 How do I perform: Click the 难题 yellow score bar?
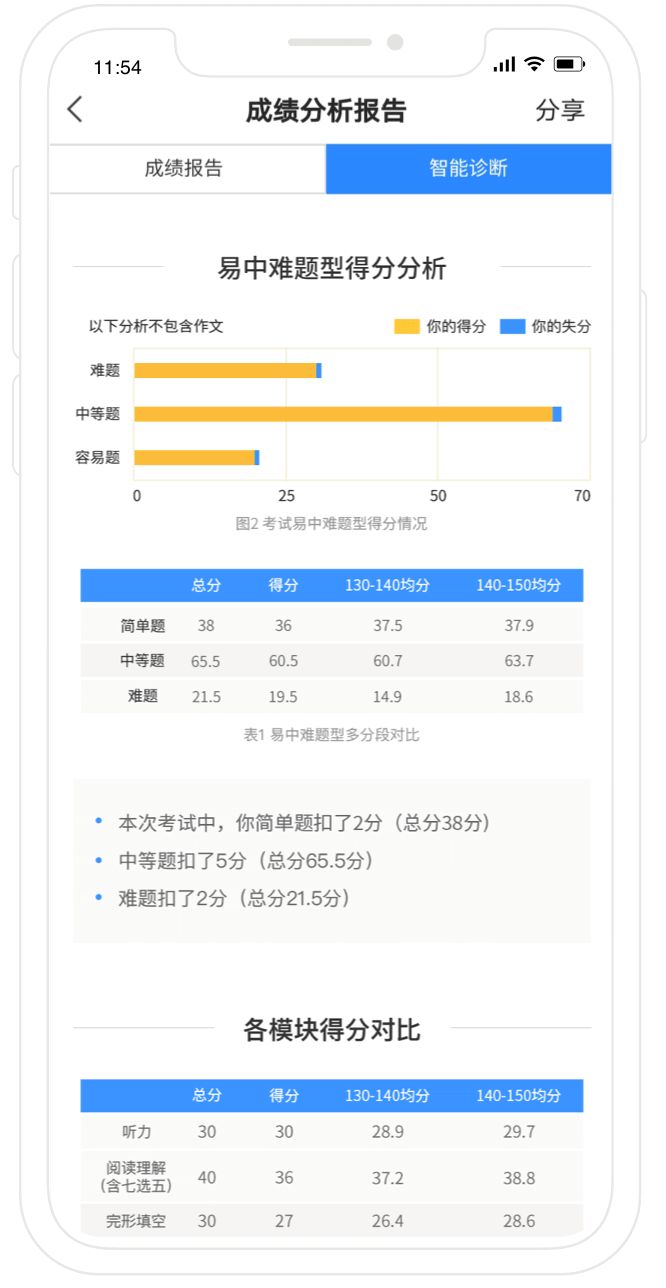pyautogui.click(x=225, y=371)
